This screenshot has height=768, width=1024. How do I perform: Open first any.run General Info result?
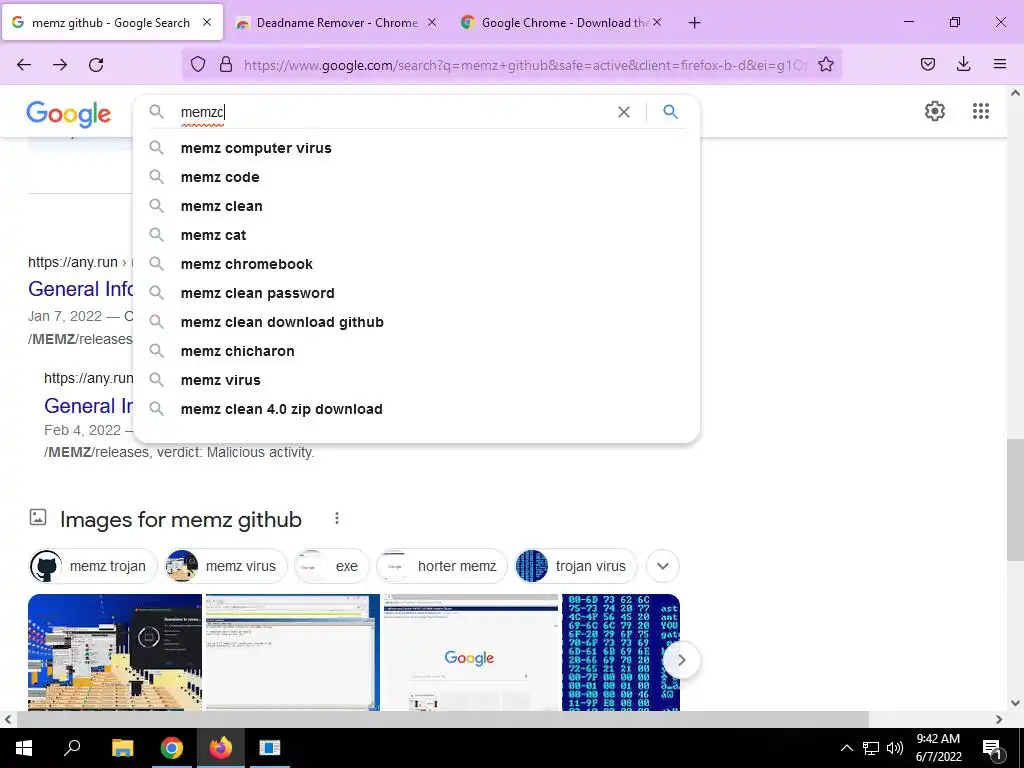81,289
